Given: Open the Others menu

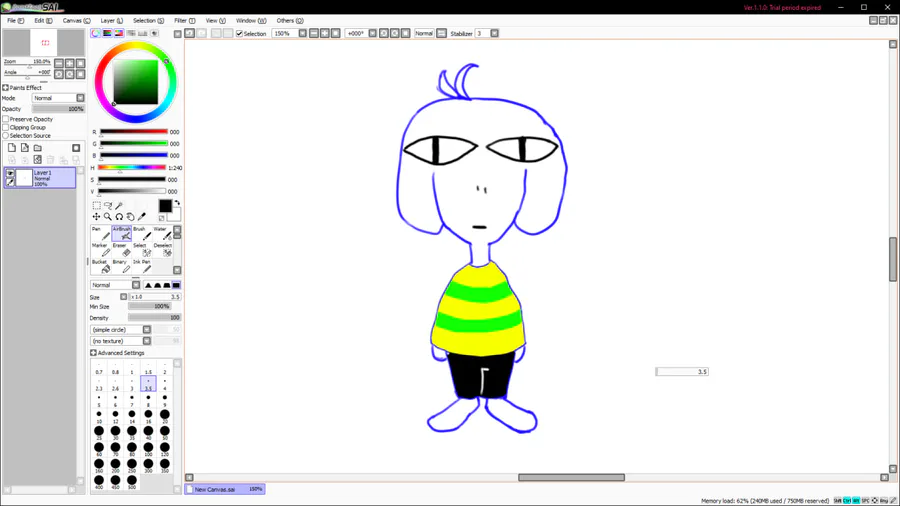Looking at the screenshot, I should point(290,21).
